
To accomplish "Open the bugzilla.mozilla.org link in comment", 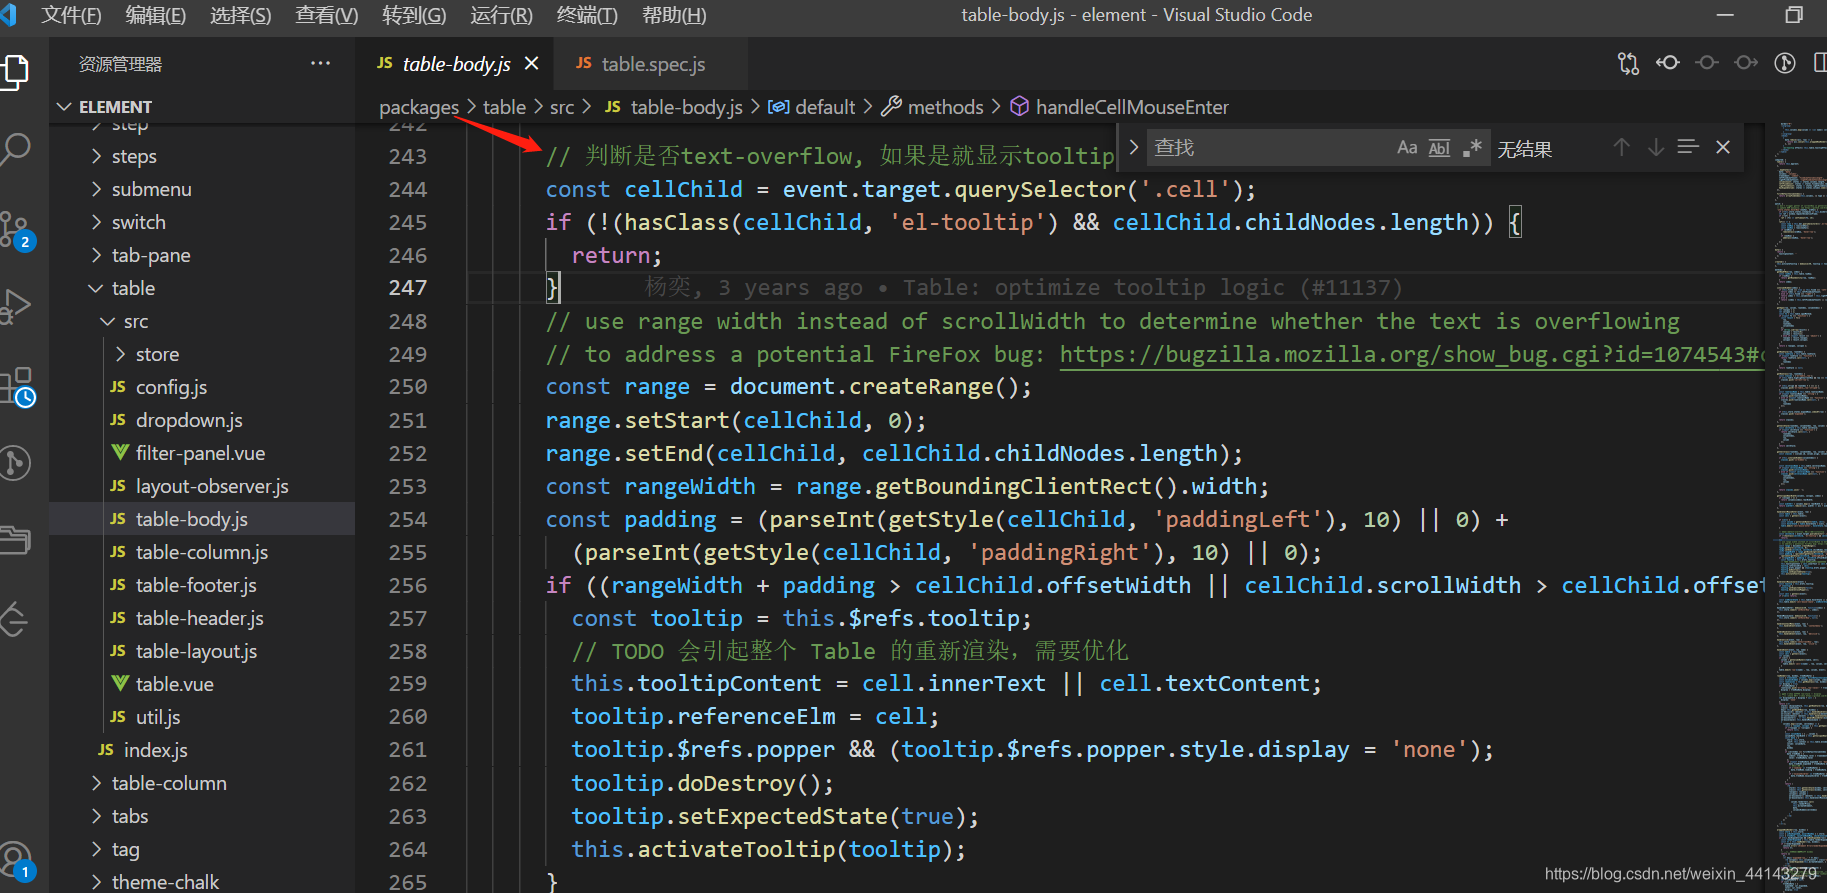I will coord(1410,354).
